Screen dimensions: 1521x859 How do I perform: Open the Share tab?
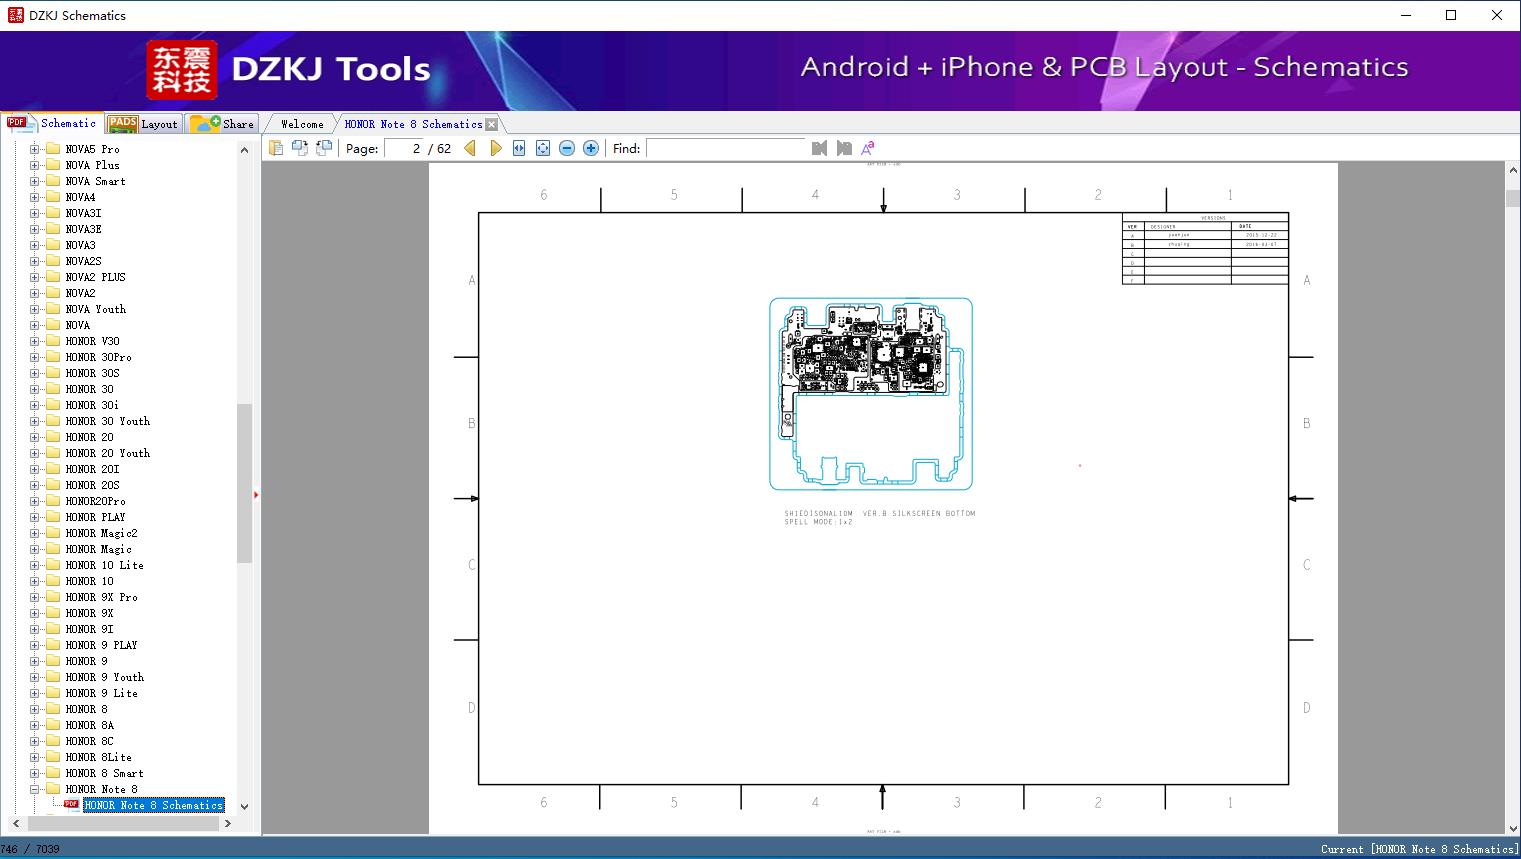pyautogui.click(x=222, y=124)
